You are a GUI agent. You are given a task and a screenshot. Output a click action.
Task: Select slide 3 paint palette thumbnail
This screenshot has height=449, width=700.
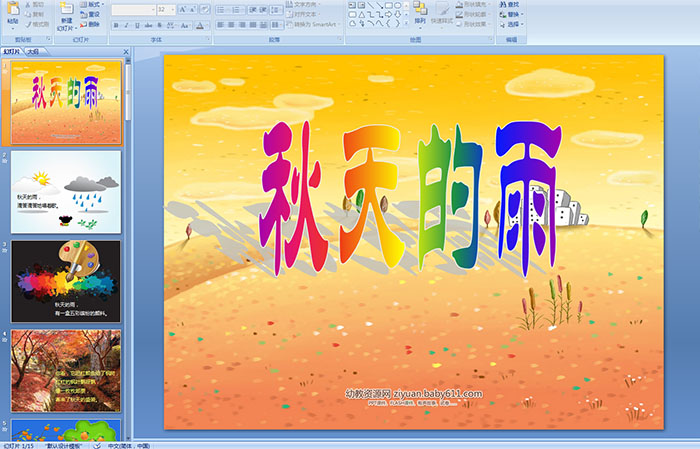(66, 282)
